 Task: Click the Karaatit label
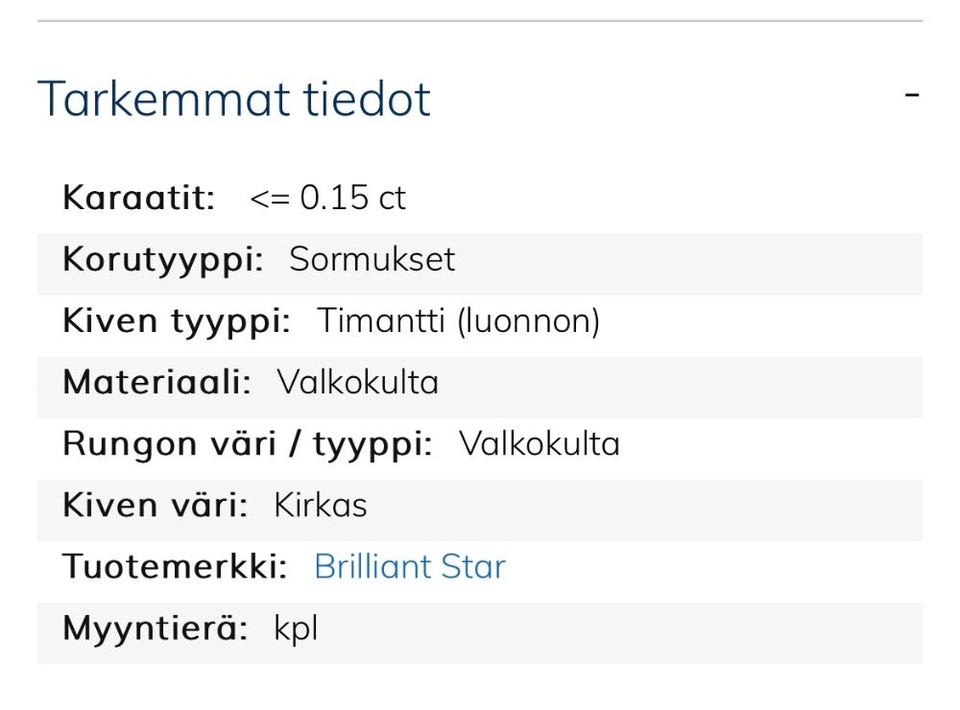point(139,198)
